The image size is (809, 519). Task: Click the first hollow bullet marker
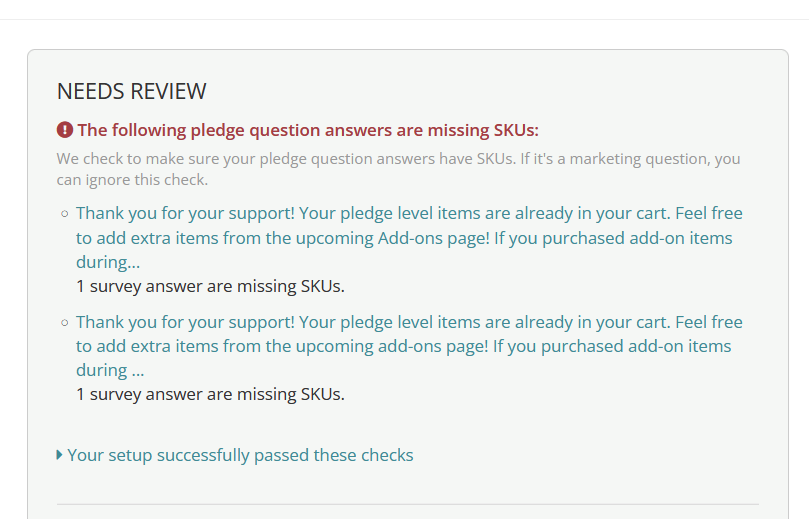click(x=64, y=214)
